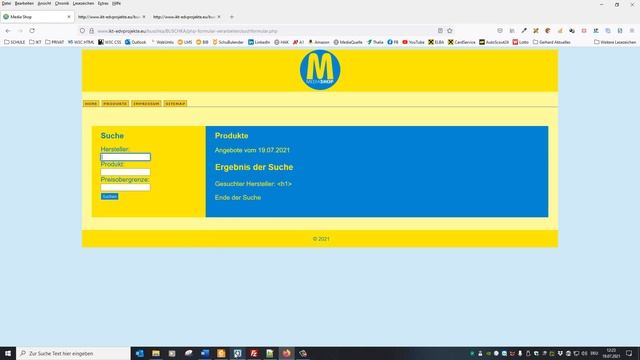The height and width of the screenshot is (360, 640).
Task: Click the Suchen button
Action: 109,196
